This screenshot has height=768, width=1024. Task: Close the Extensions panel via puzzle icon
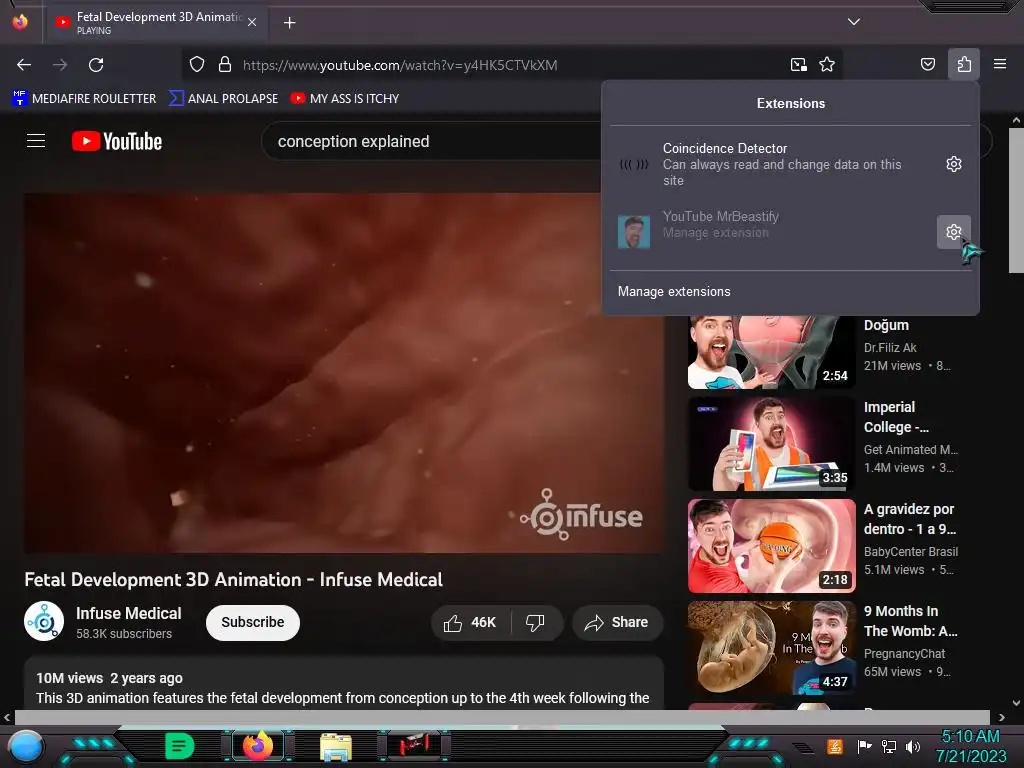964,65
